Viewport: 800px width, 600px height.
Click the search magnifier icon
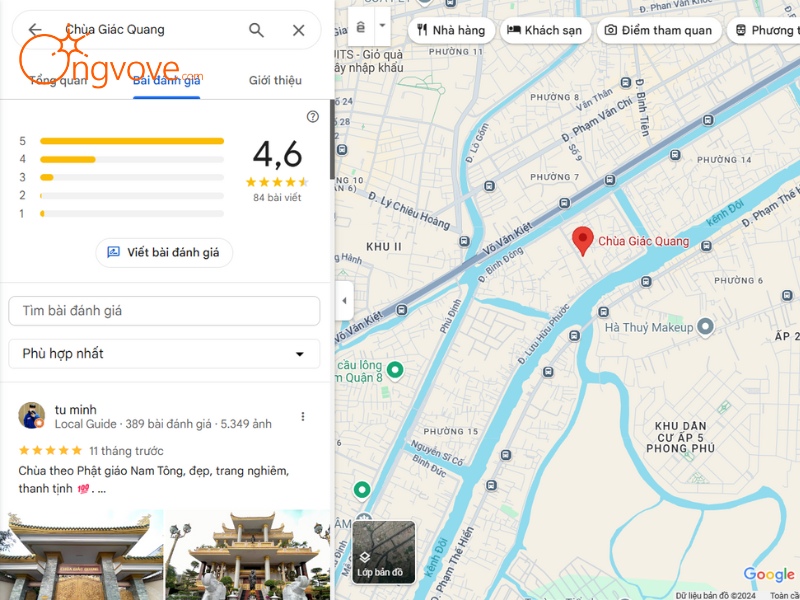[x=256, y=30]
